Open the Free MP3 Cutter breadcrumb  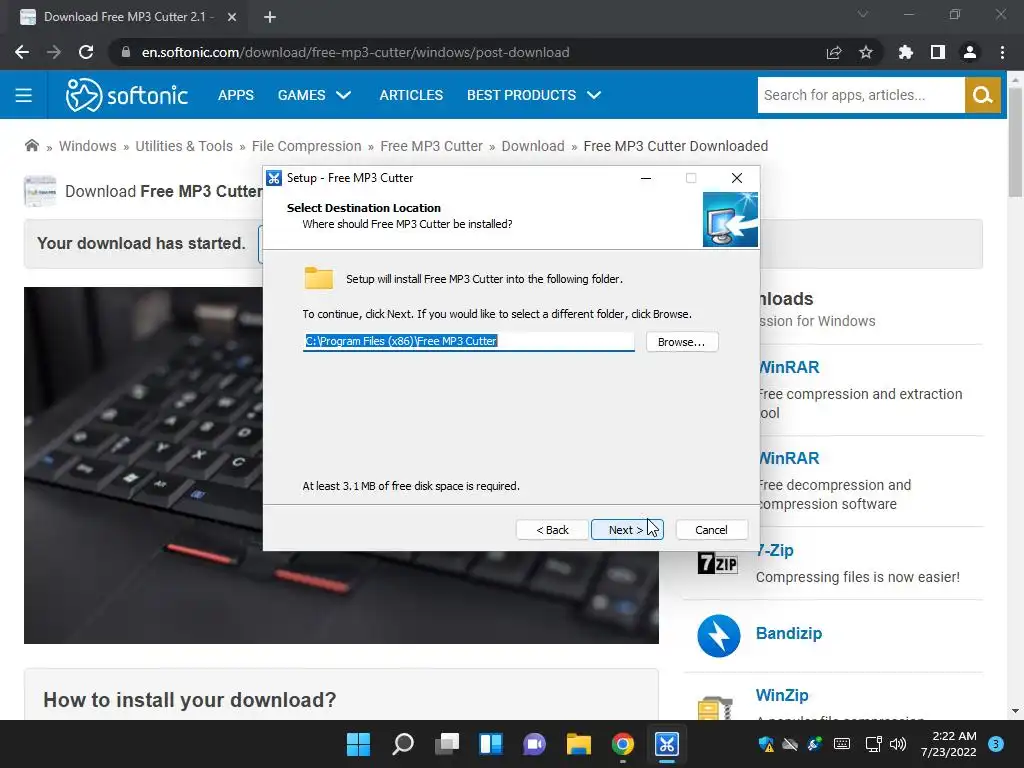[x=431, y=146]
